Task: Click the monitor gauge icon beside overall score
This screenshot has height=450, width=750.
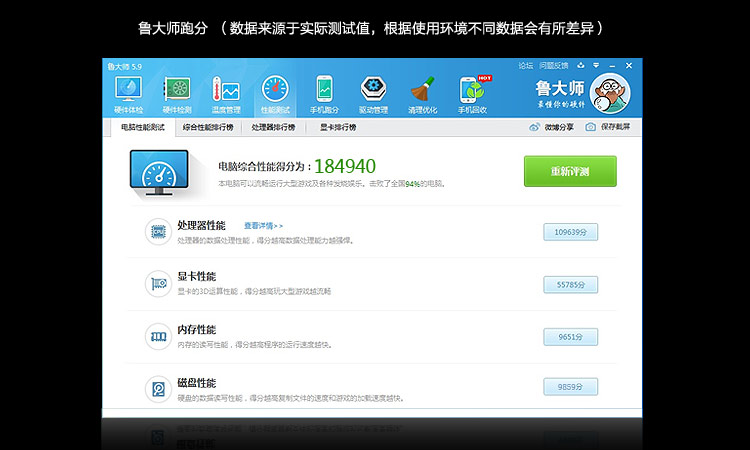Action: (160, 173)
